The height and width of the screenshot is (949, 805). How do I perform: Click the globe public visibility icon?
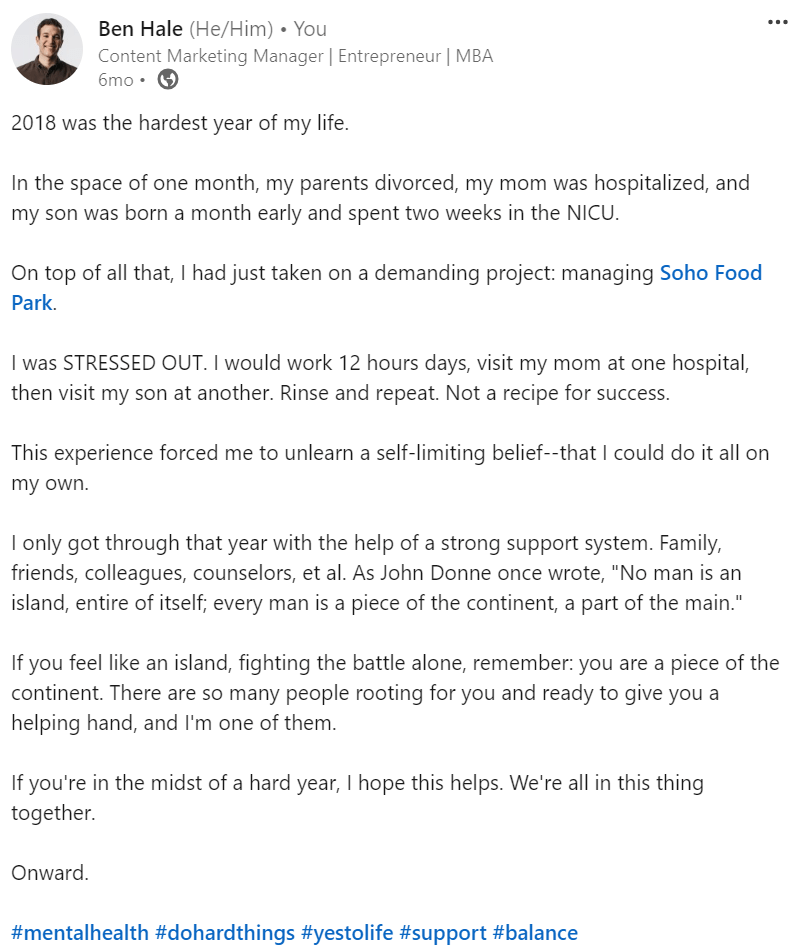[x=168, y=81]
